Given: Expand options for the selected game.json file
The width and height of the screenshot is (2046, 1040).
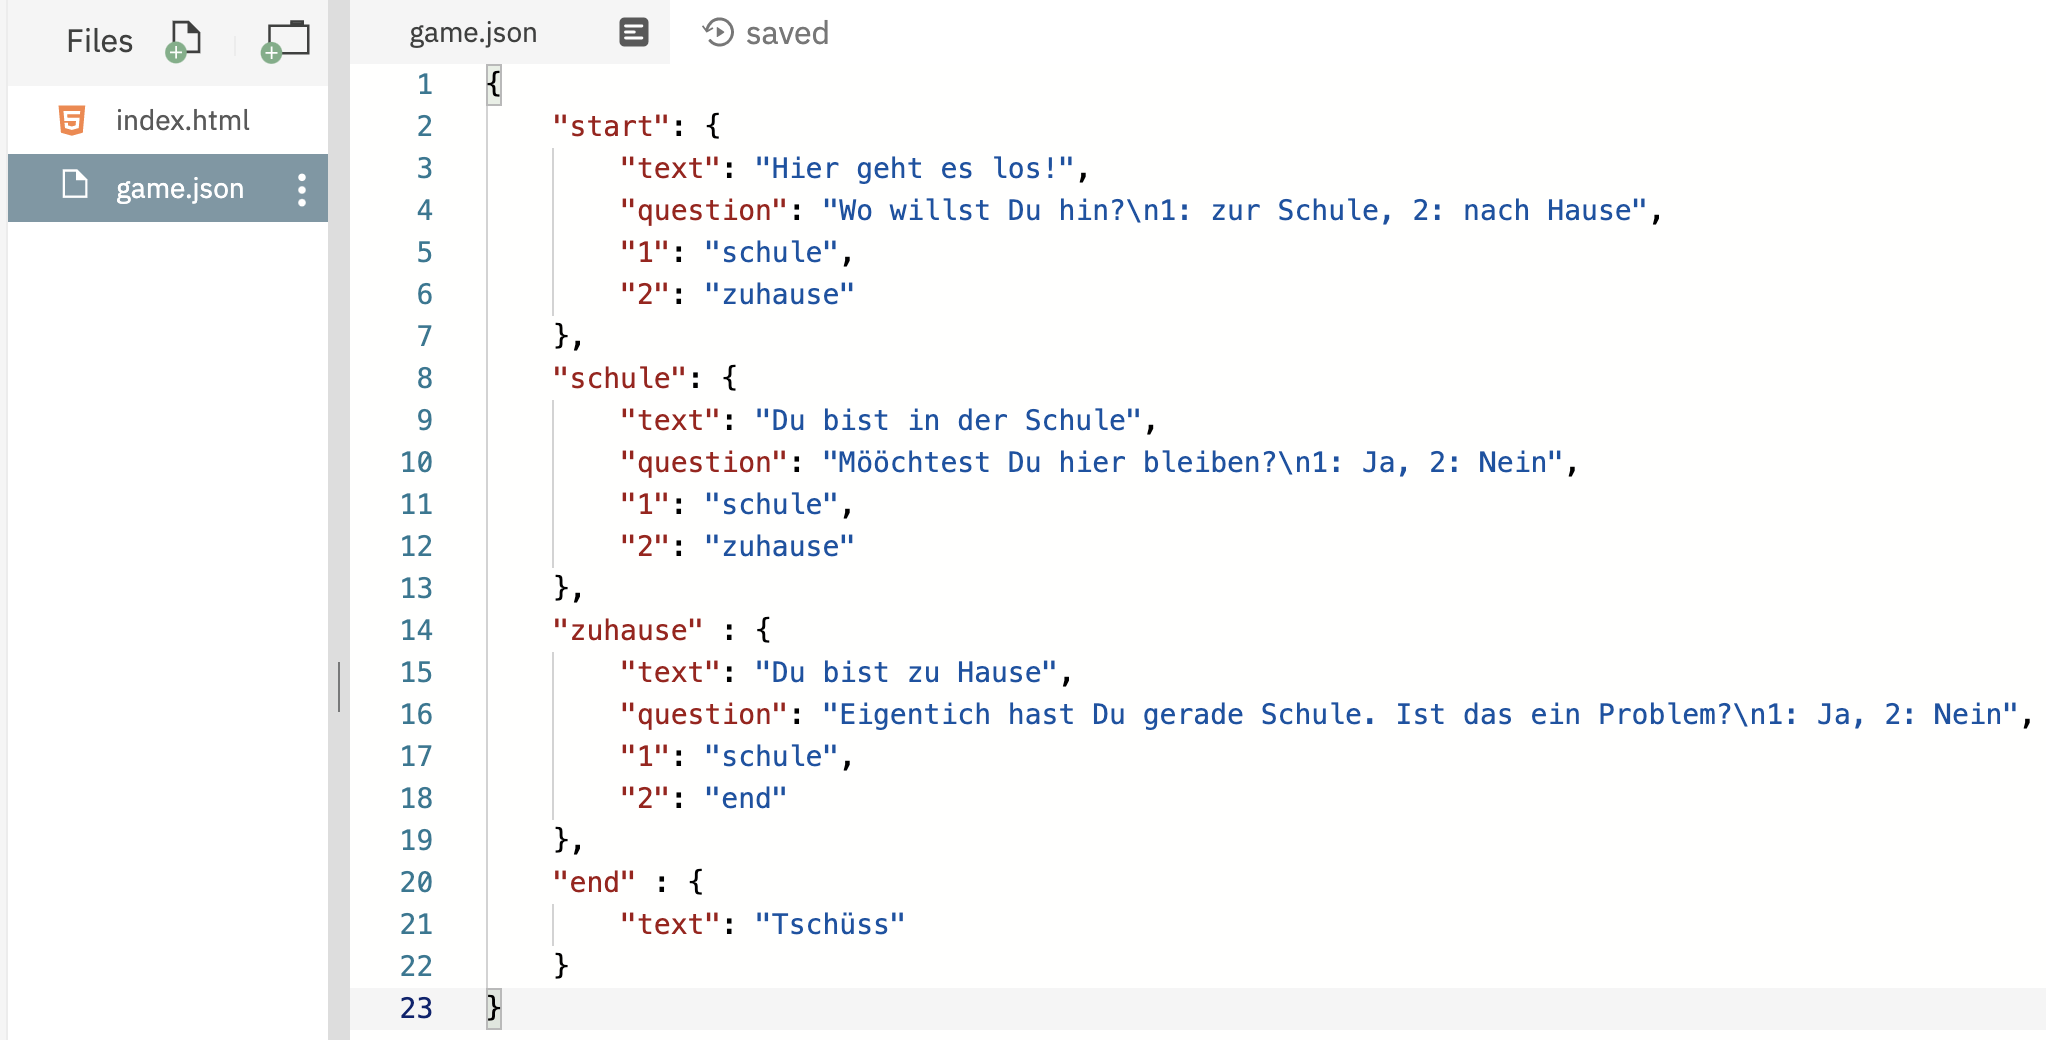Looking at the screenshot, I should 303,188.
